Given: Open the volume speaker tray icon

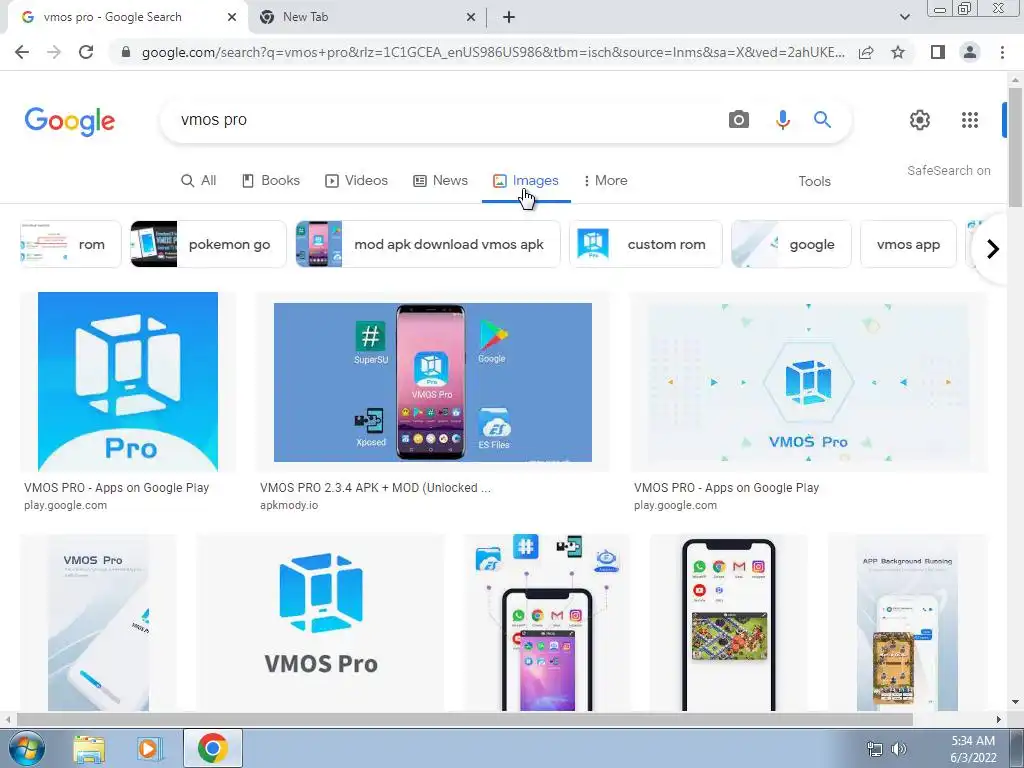Looking at the screenshot, I should [899, 749].
